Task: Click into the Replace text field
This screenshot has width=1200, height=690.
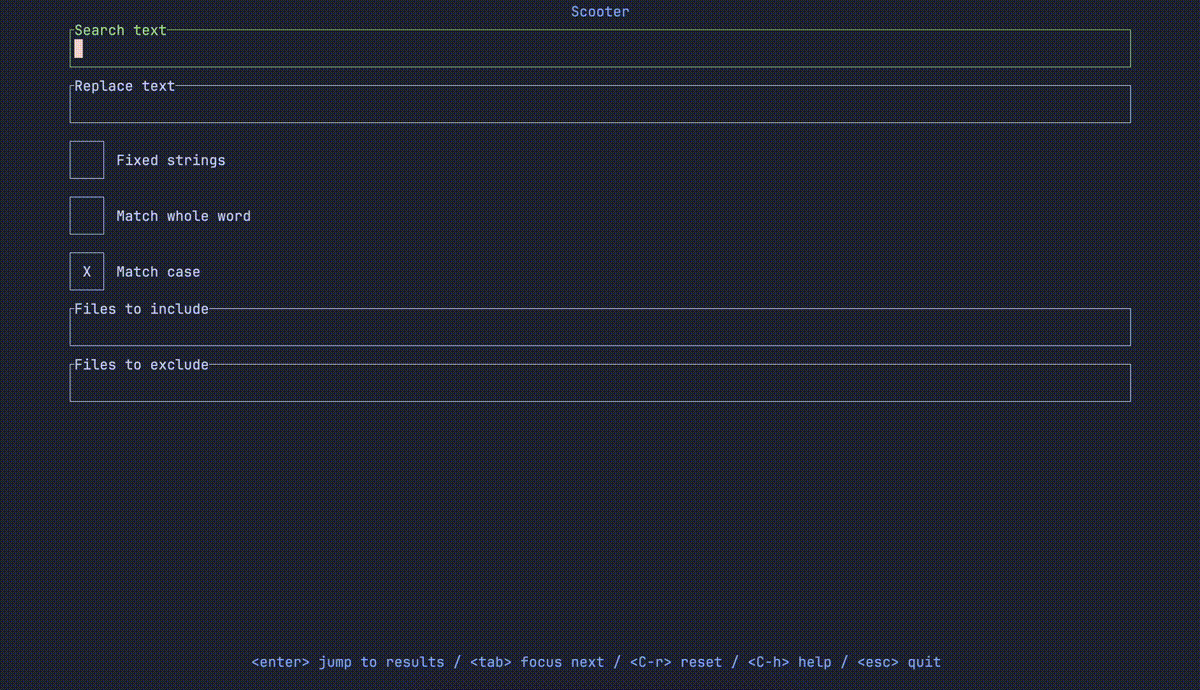Action: [x=600, y=104]
